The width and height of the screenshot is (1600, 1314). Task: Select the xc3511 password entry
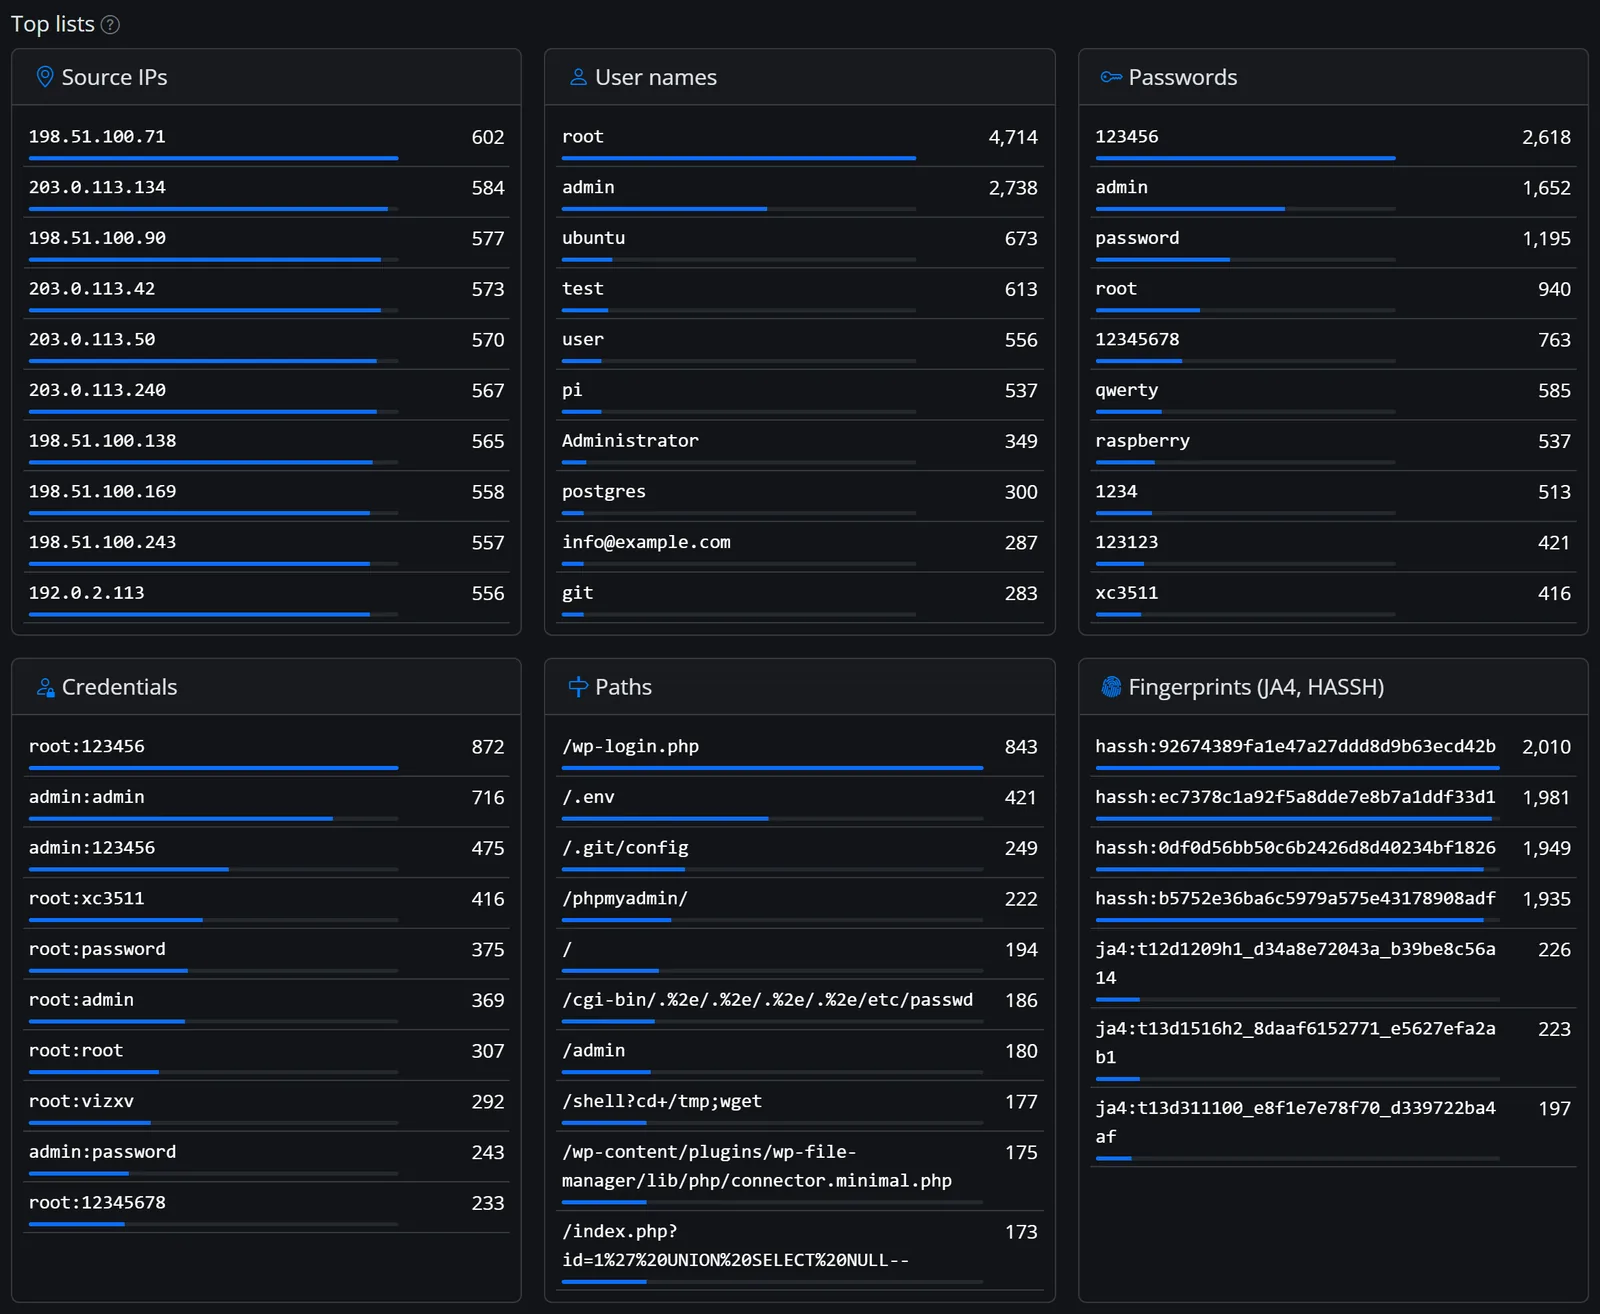click(x=1333, y=598)
